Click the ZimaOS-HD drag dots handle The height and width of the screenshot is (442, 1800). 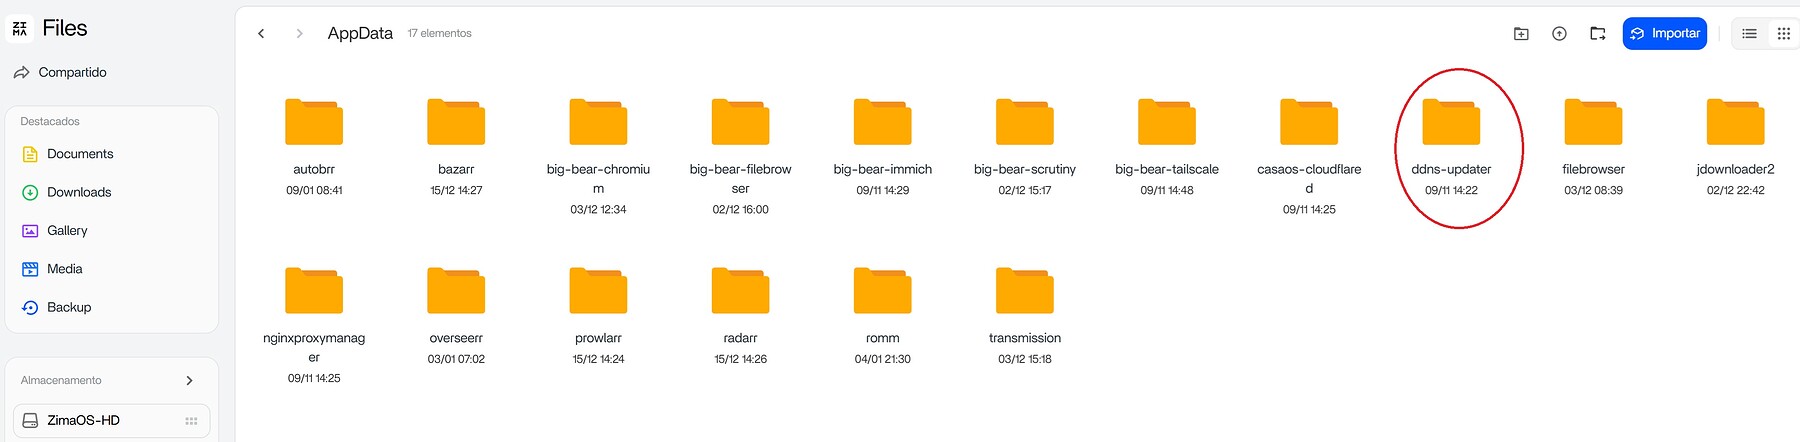[x=191, y=421]
